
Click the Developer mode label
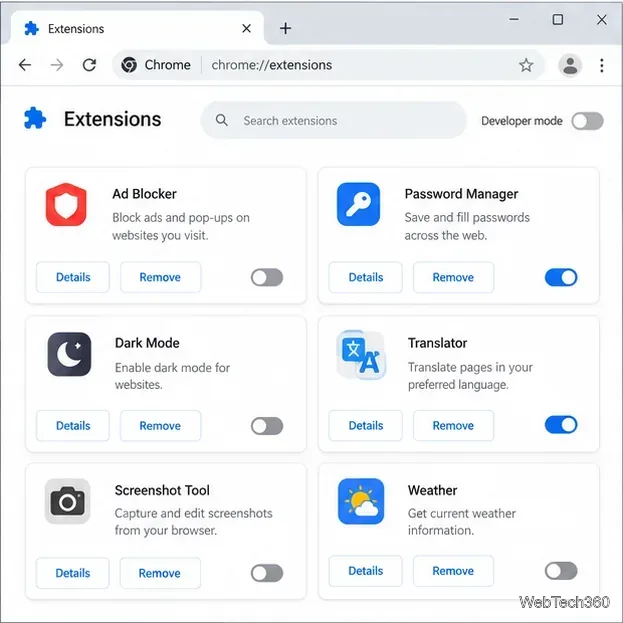pos(522,121)
